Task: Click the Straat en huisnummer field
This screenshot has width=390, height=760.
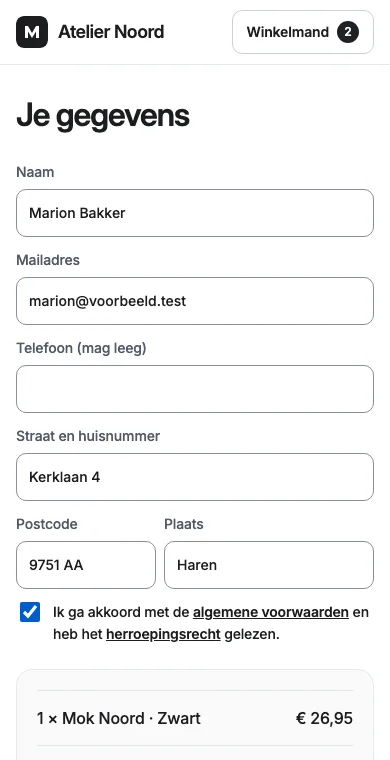Action: click(195, 477)
